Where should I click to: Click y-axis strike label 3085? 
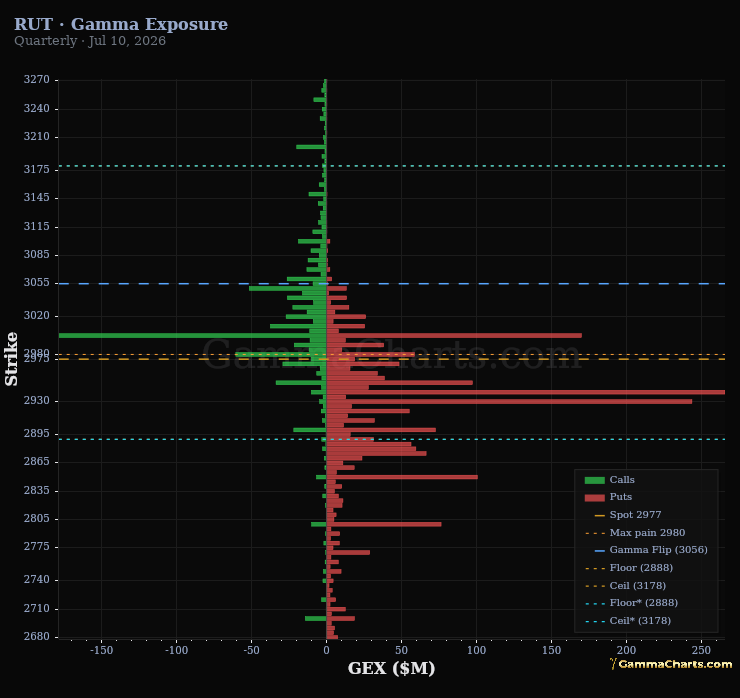37,254
